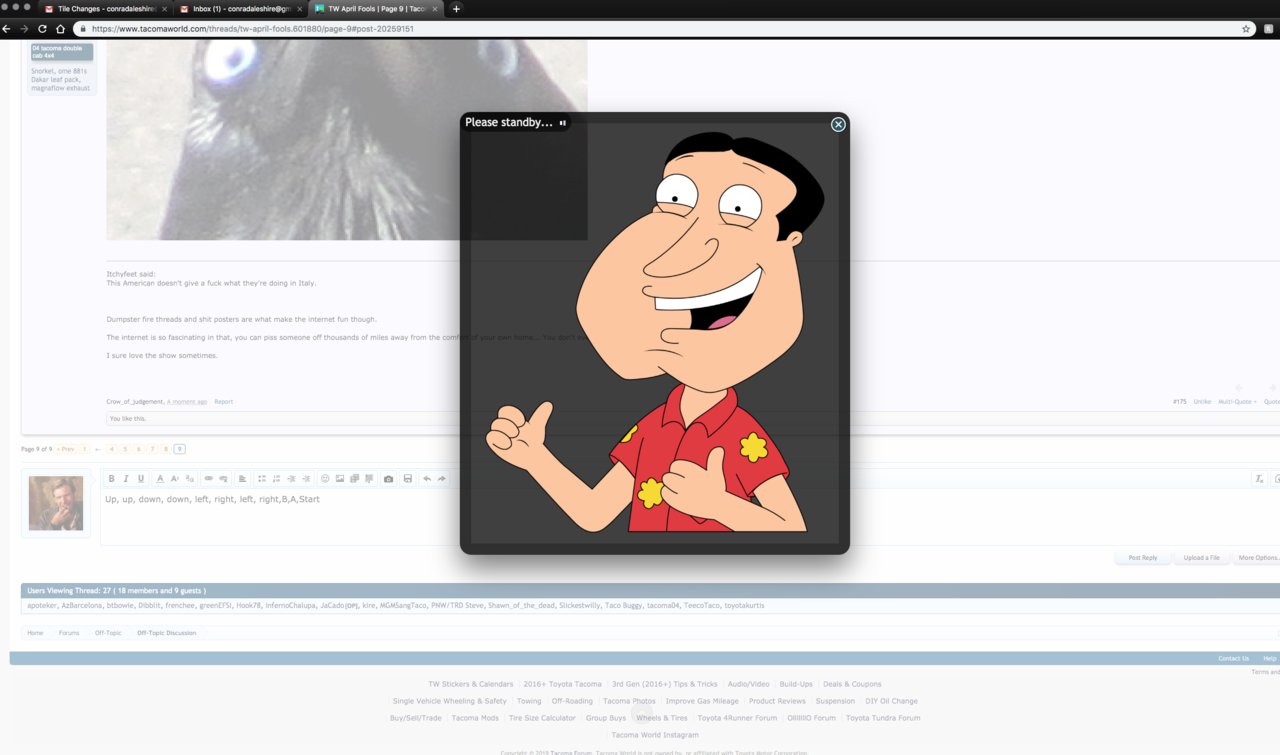
Task: Click Post Reply button
Action: pos(1142,558)
